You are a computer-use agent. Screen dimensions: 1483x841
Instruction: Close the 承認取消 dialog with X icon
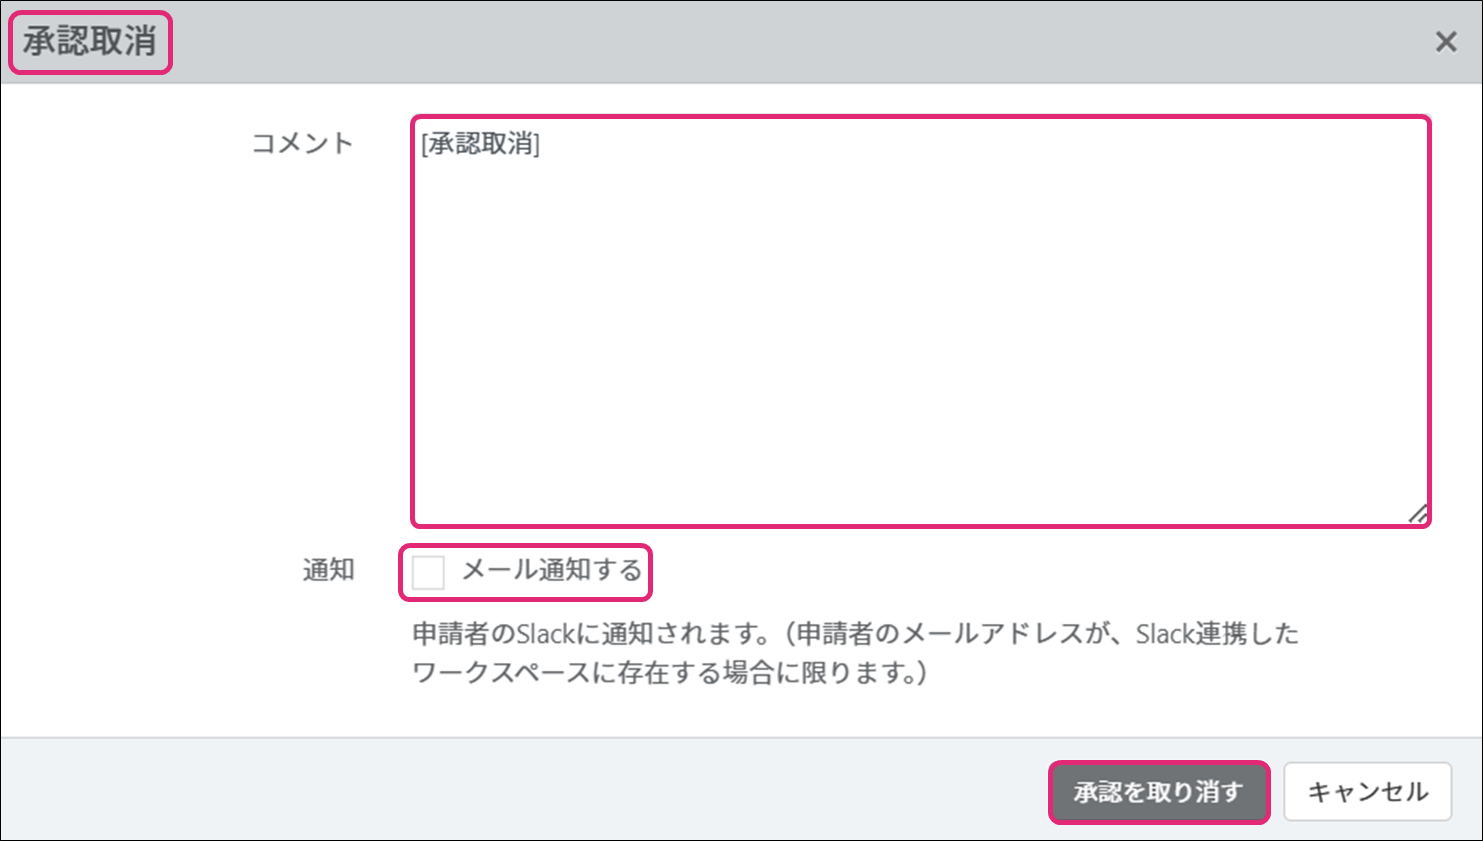[x=1445, y=42]
